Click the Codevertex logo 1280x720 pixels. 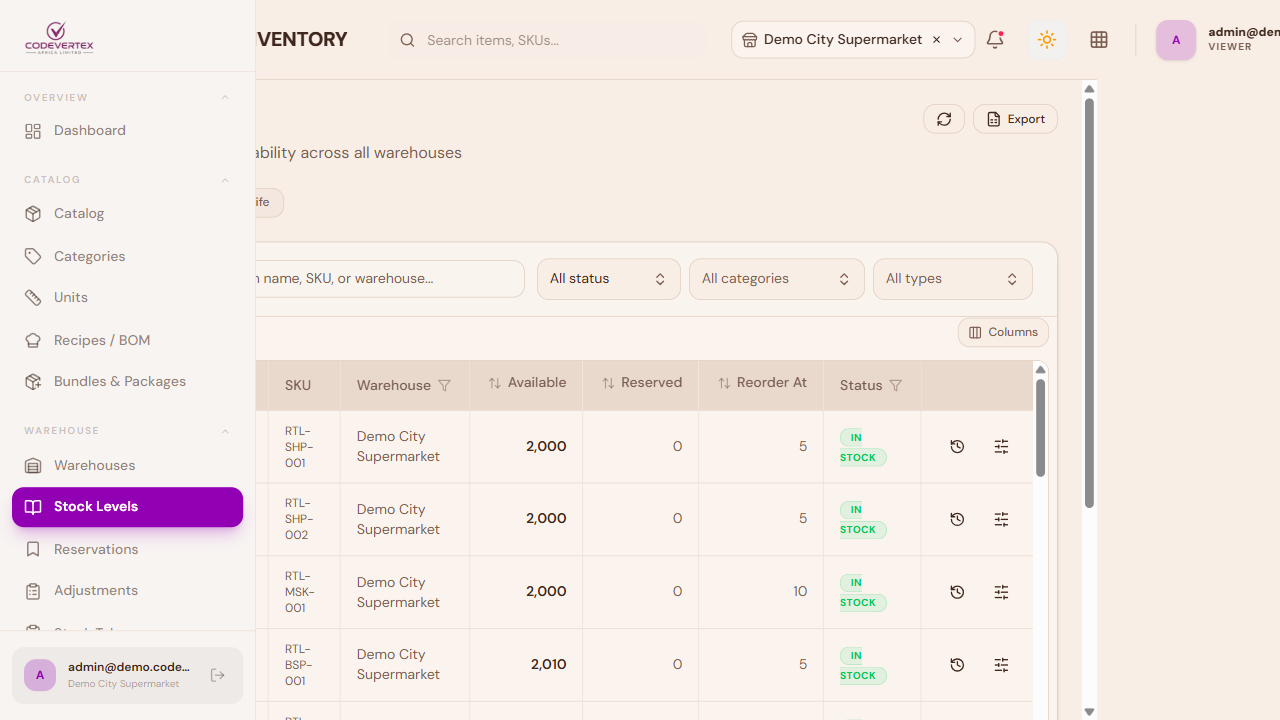59,38
